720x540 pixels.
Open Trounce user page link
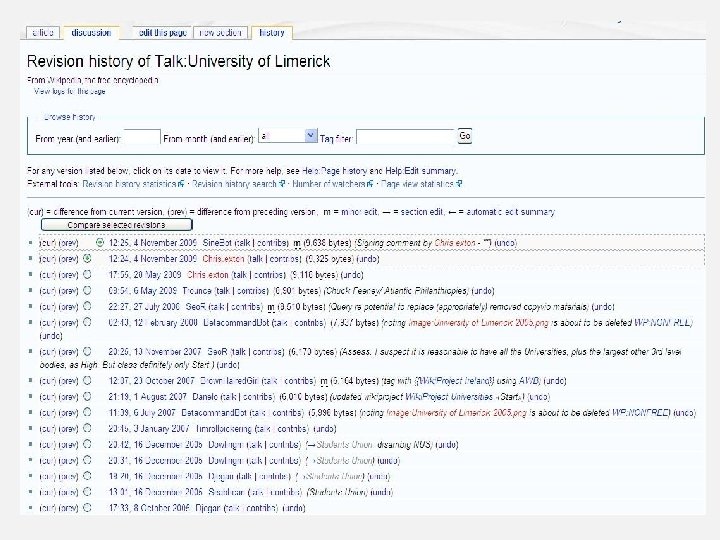click(198, 291)
